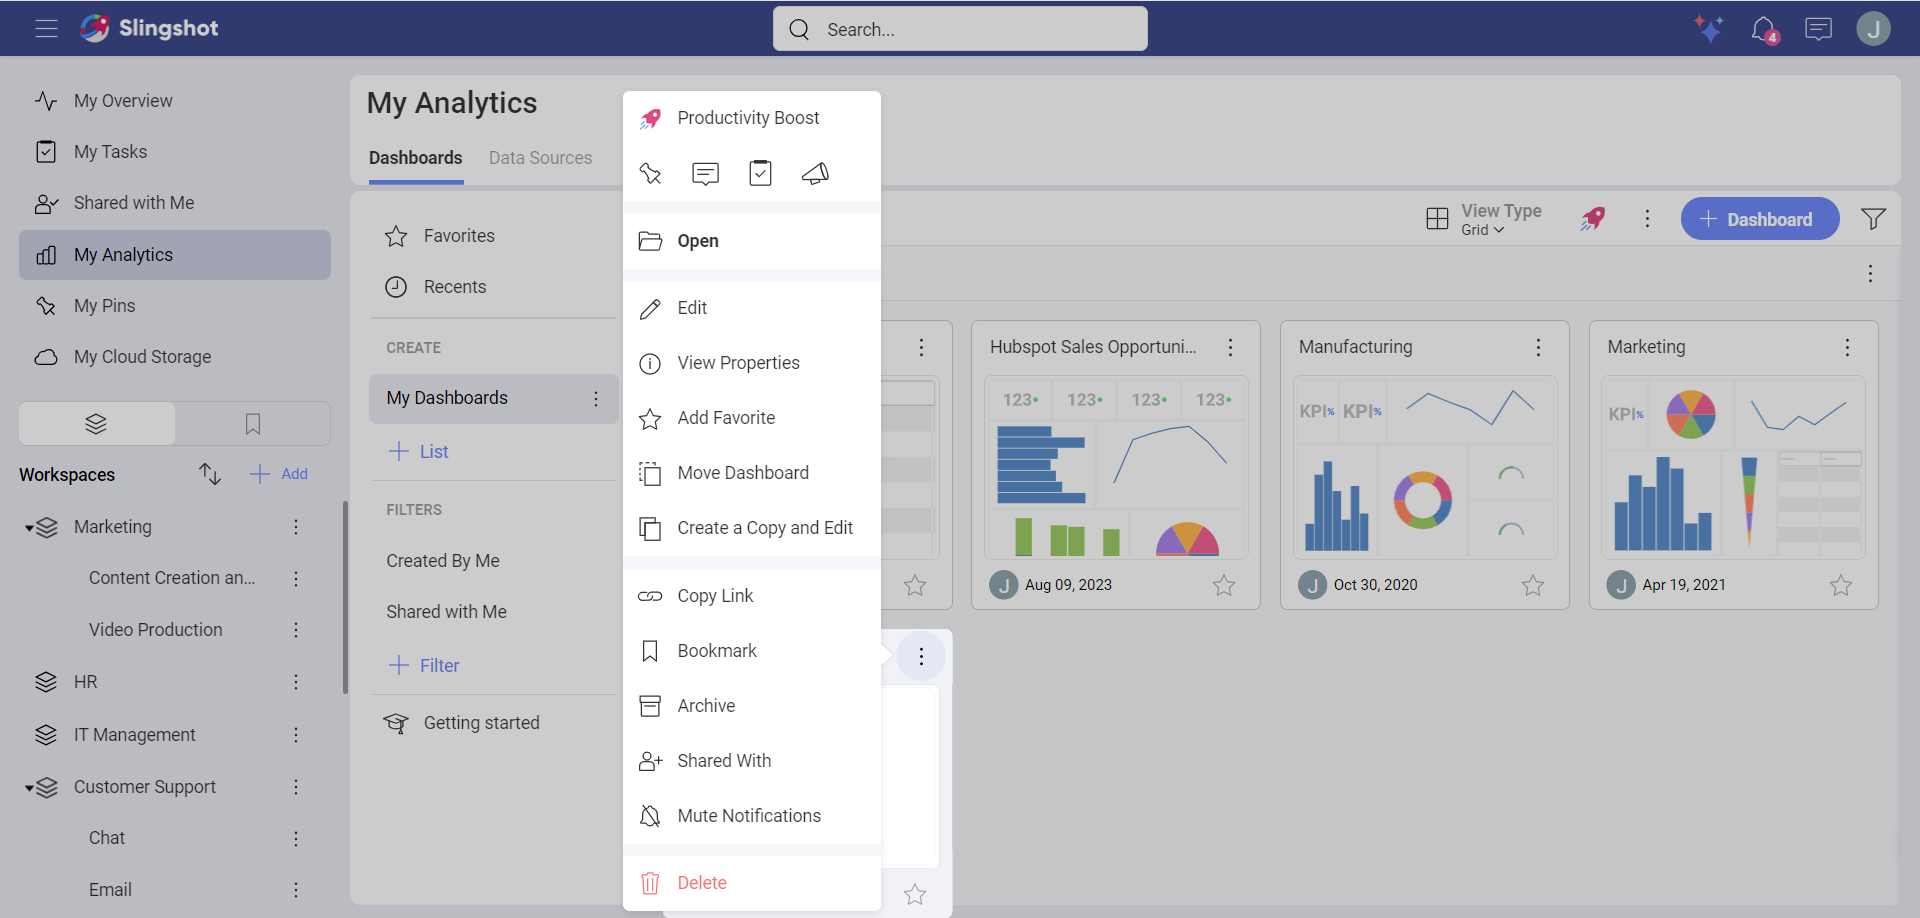This screenshot has width=1920, height=918.
Task: Open the hamburger navigation menu
Action: [46, 28]
